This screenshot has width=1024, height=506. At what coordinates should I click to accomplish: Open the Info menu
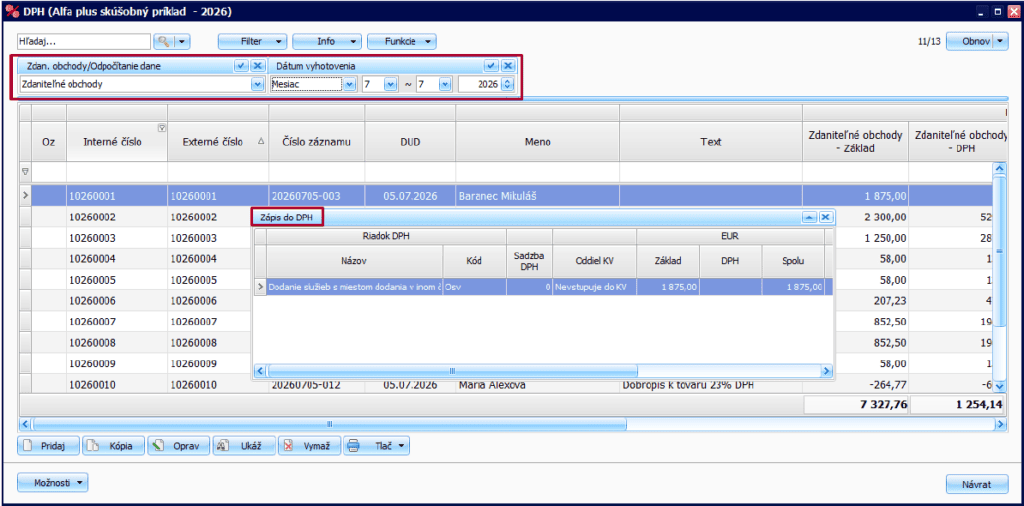[327, 41]
